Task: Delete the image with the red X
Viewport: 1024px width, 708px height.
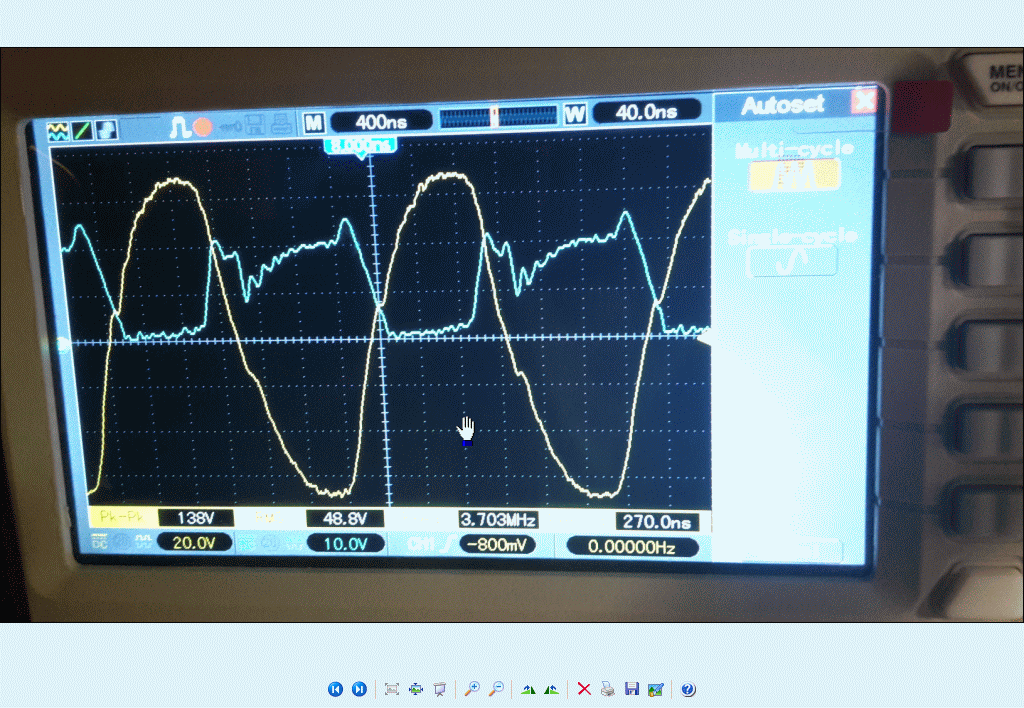Action: click(584, 689)
